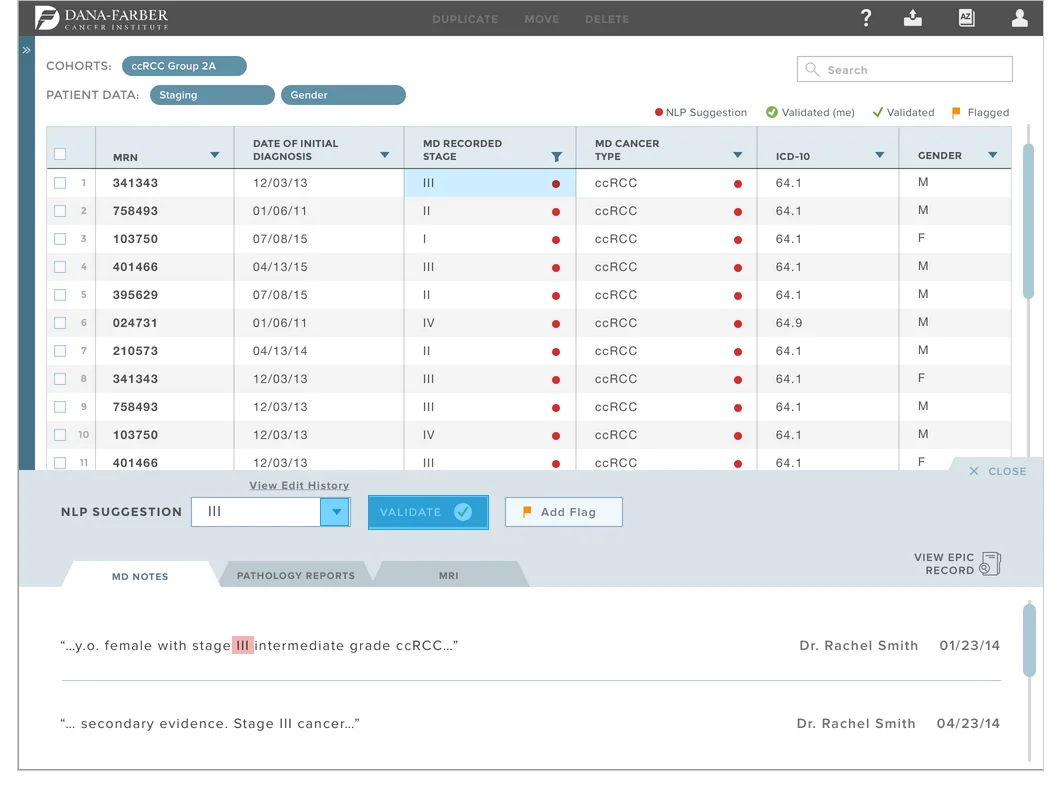1063x788 pixels.
Task: Open ICD-10 column dropdown arrow
Action: tap(879, 155)
